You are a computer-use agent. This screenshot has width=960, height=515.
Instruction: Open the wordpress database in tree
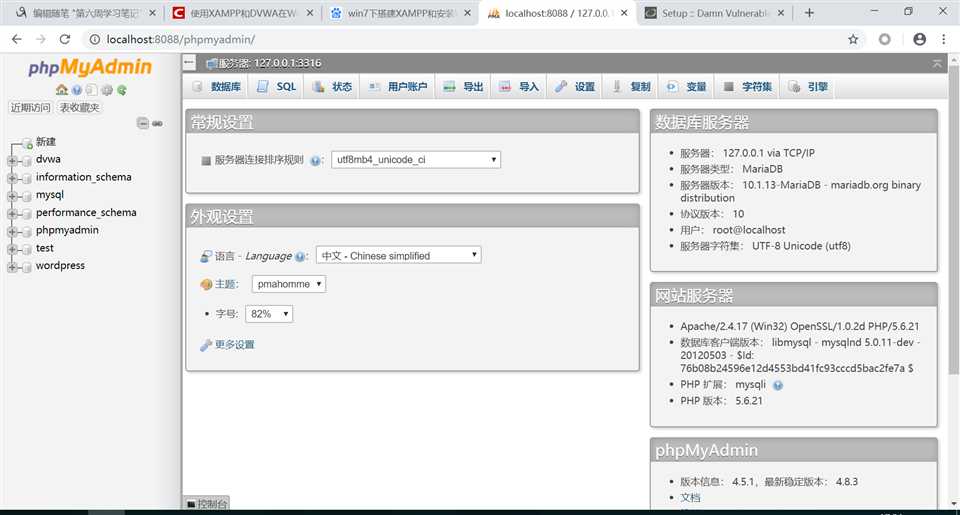(x=60, y=266)
